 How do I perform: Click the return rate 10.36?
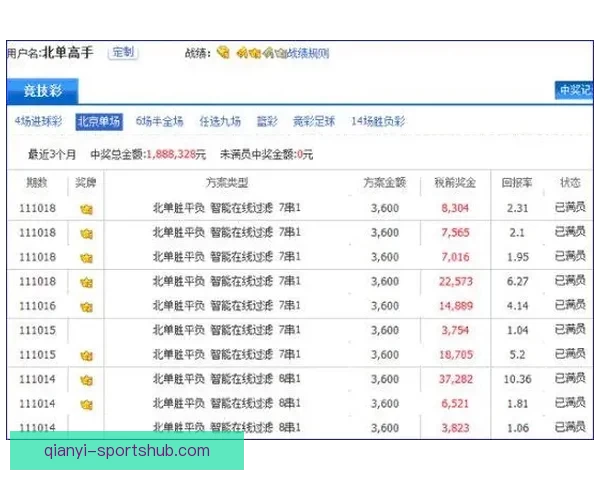pos(517,379)
